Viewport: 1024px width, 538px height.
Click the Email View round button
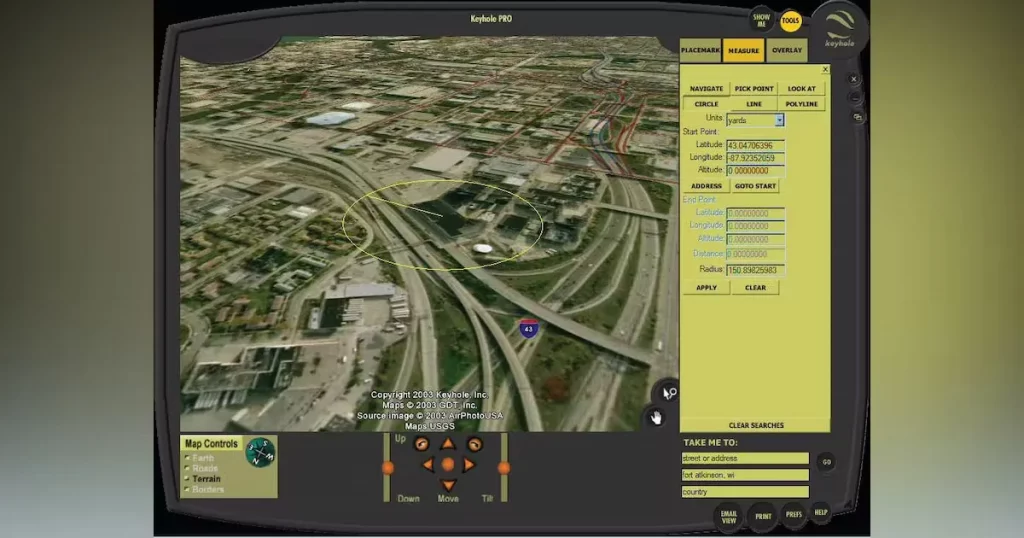(729, 517)
